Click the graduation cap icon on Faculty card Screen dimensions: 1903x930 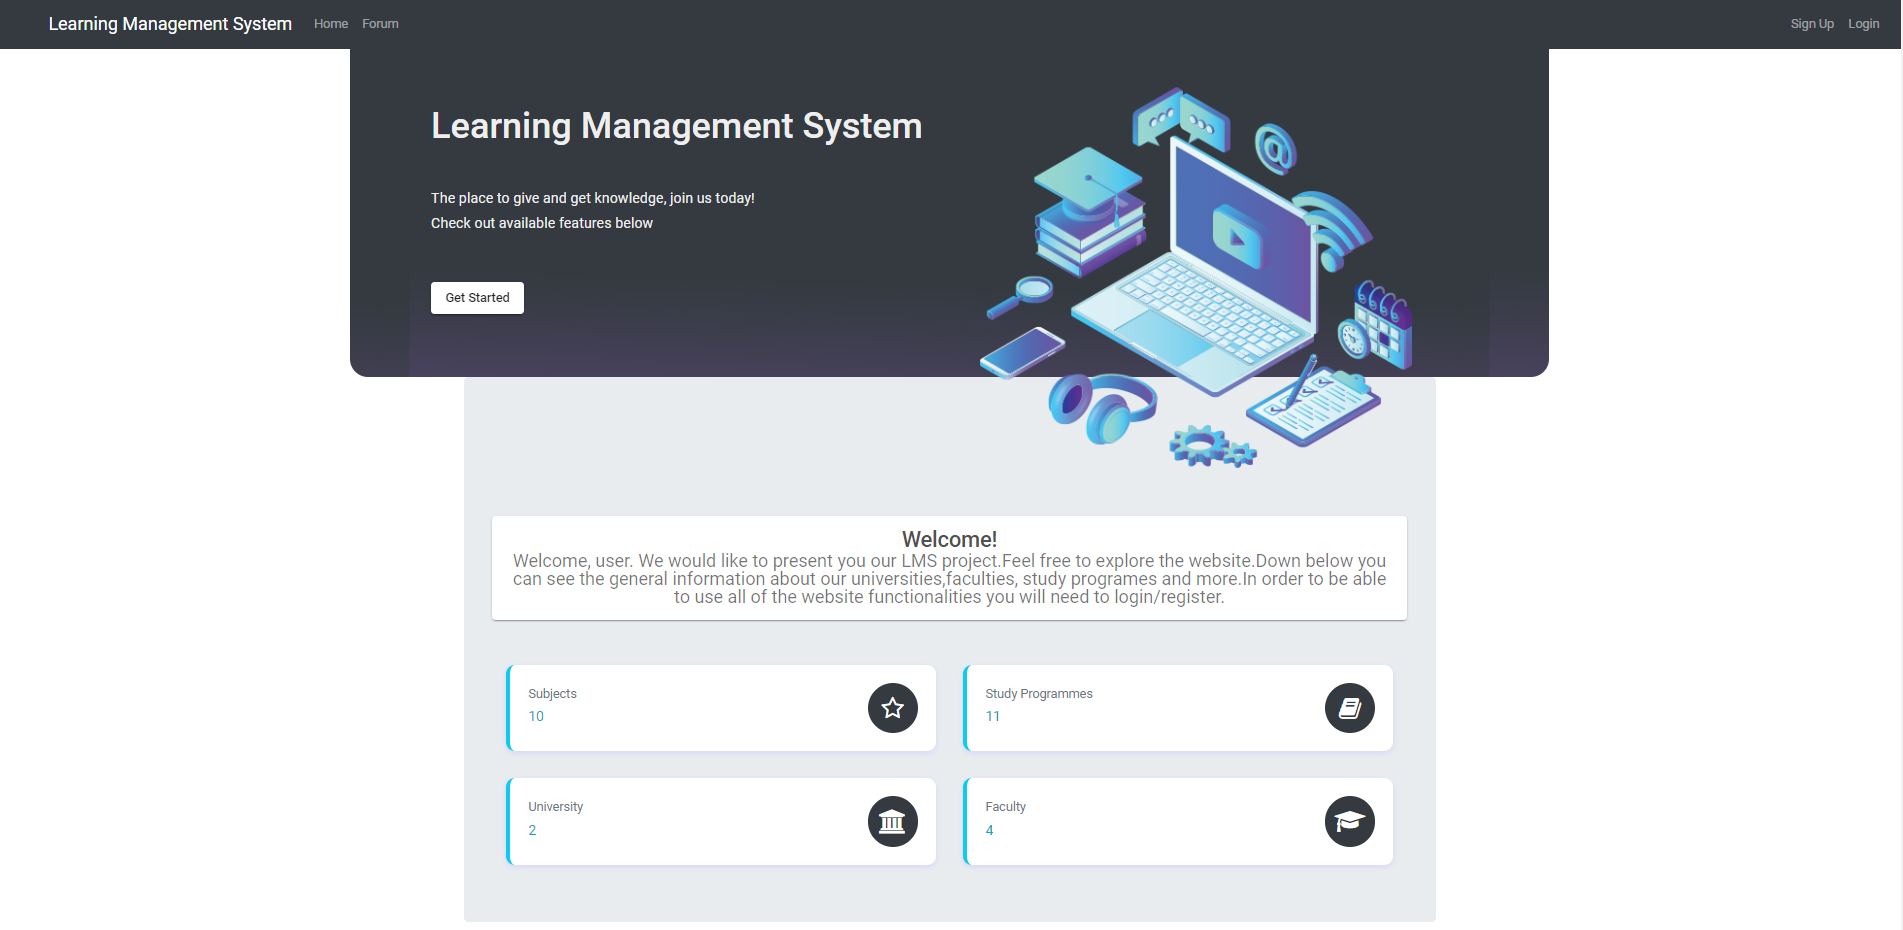tap(1349, 821)
